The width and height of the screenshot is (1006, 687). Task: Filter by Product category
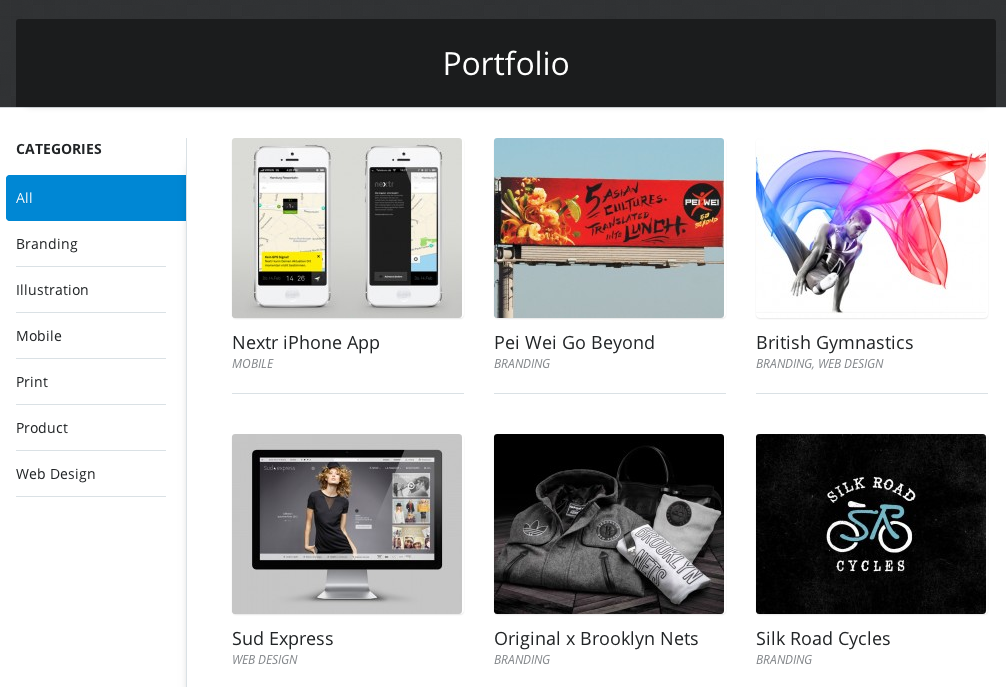click(90, 428)
